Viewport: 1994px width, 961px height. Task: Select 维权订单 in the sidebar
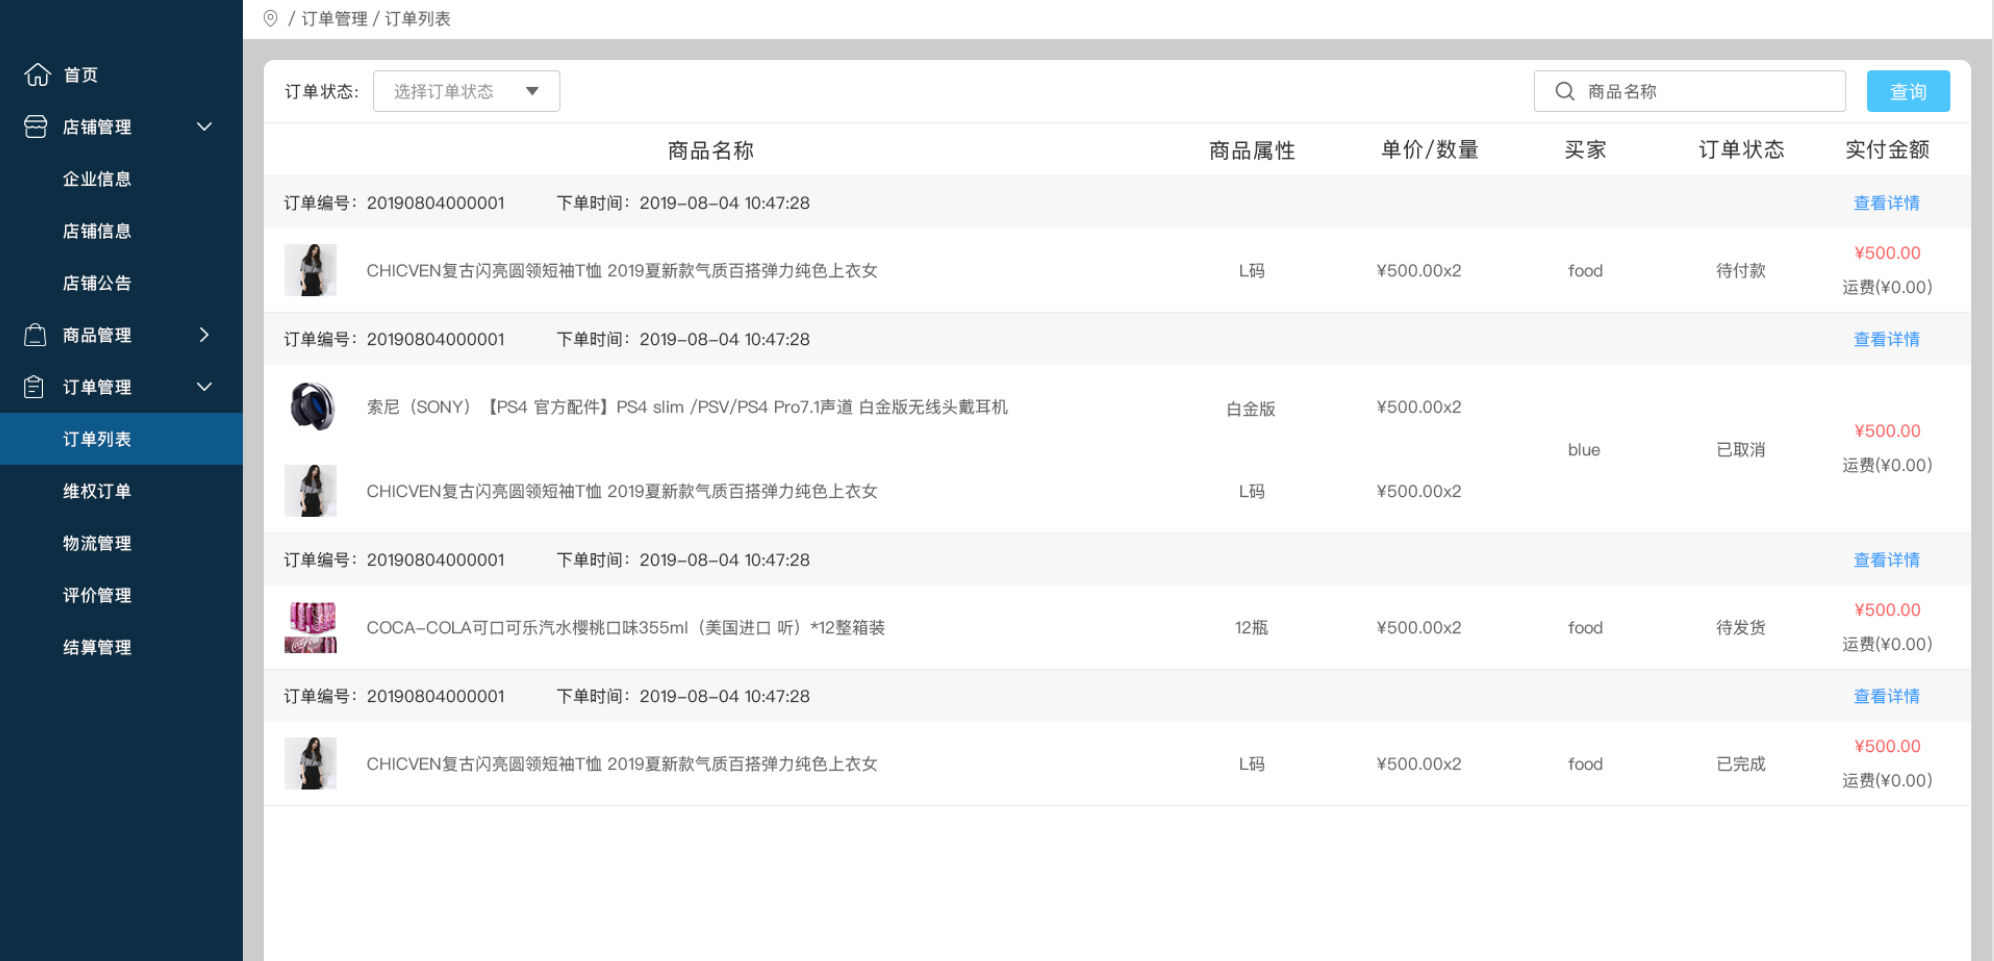click(97, 491)
